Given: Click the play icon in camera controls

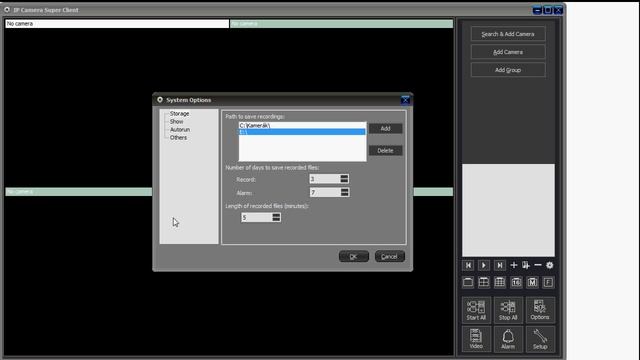Looking at the screenshot, I should (x=484, y=265).
